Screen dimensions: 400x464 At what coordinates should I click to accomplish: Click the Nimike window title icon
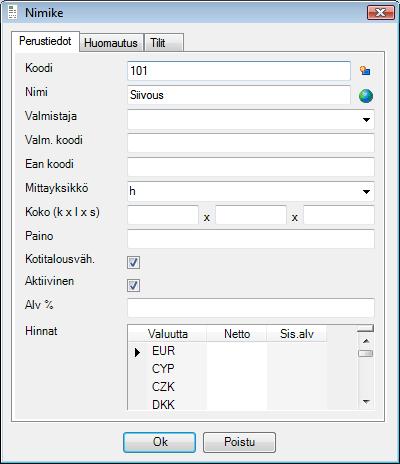coord(13,13)
